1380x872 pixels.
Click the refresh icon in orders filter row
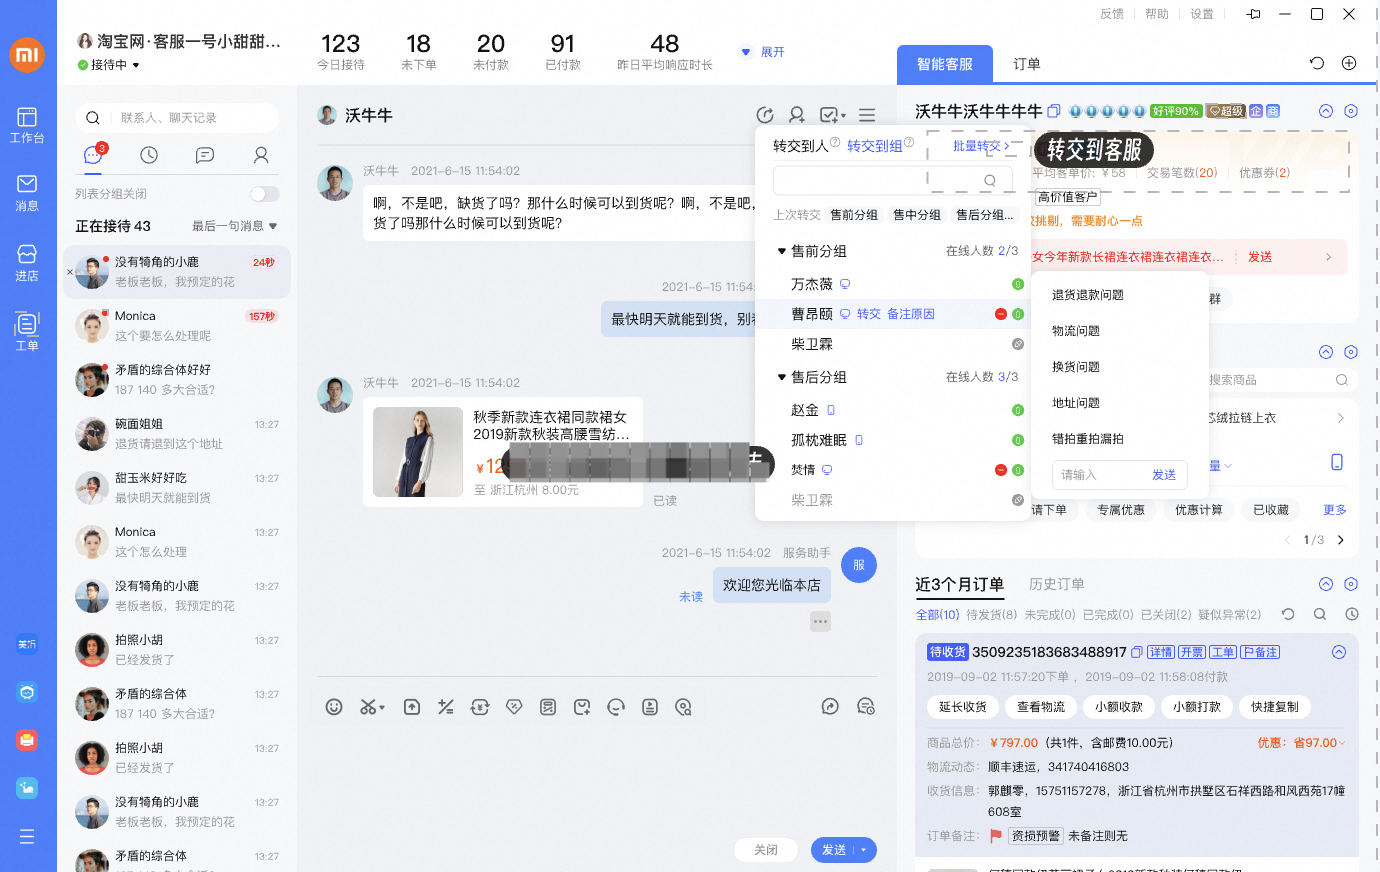point(1288,614)
